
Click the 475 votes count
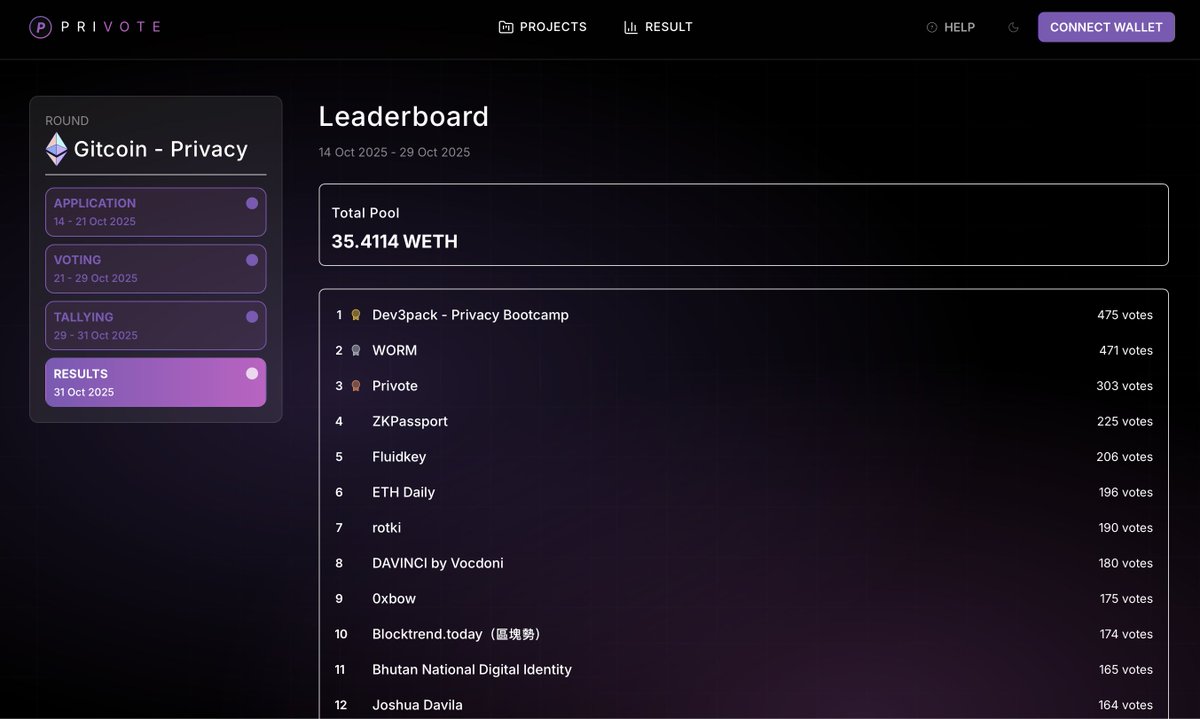click(x=1124, y=315)
